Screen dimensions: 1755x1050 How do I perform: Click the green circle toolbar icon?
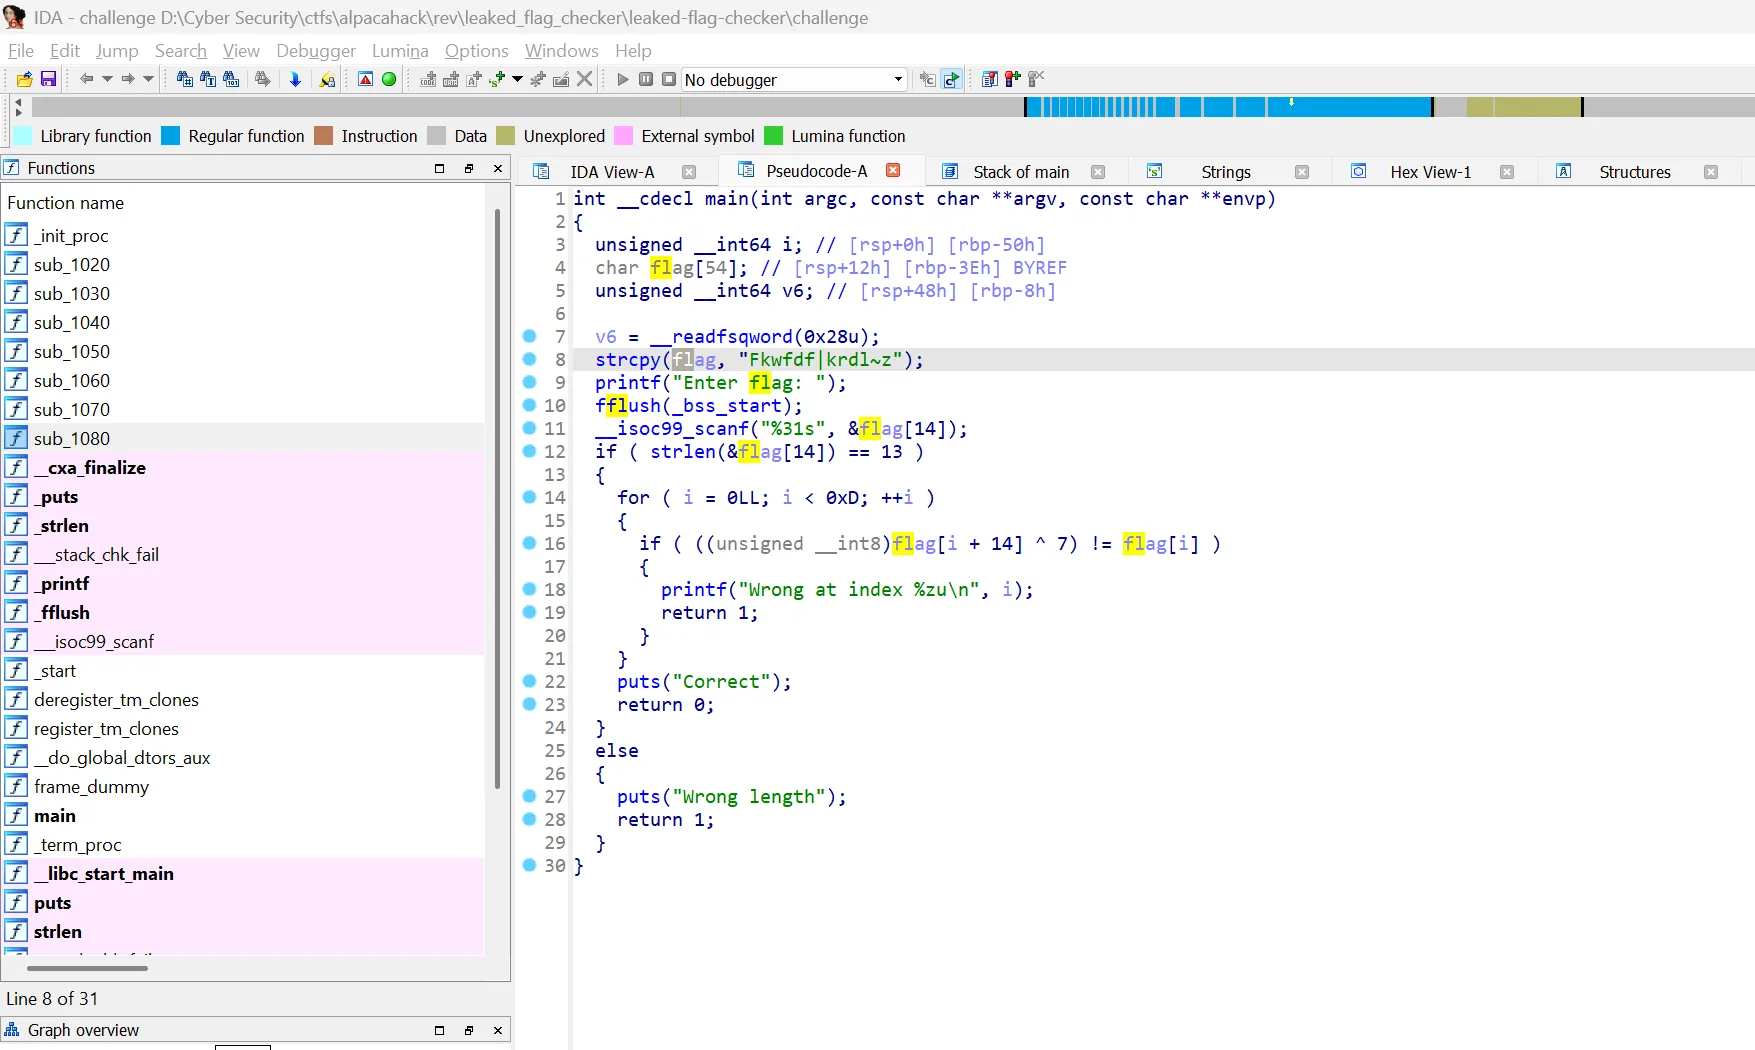click(389, 79)
